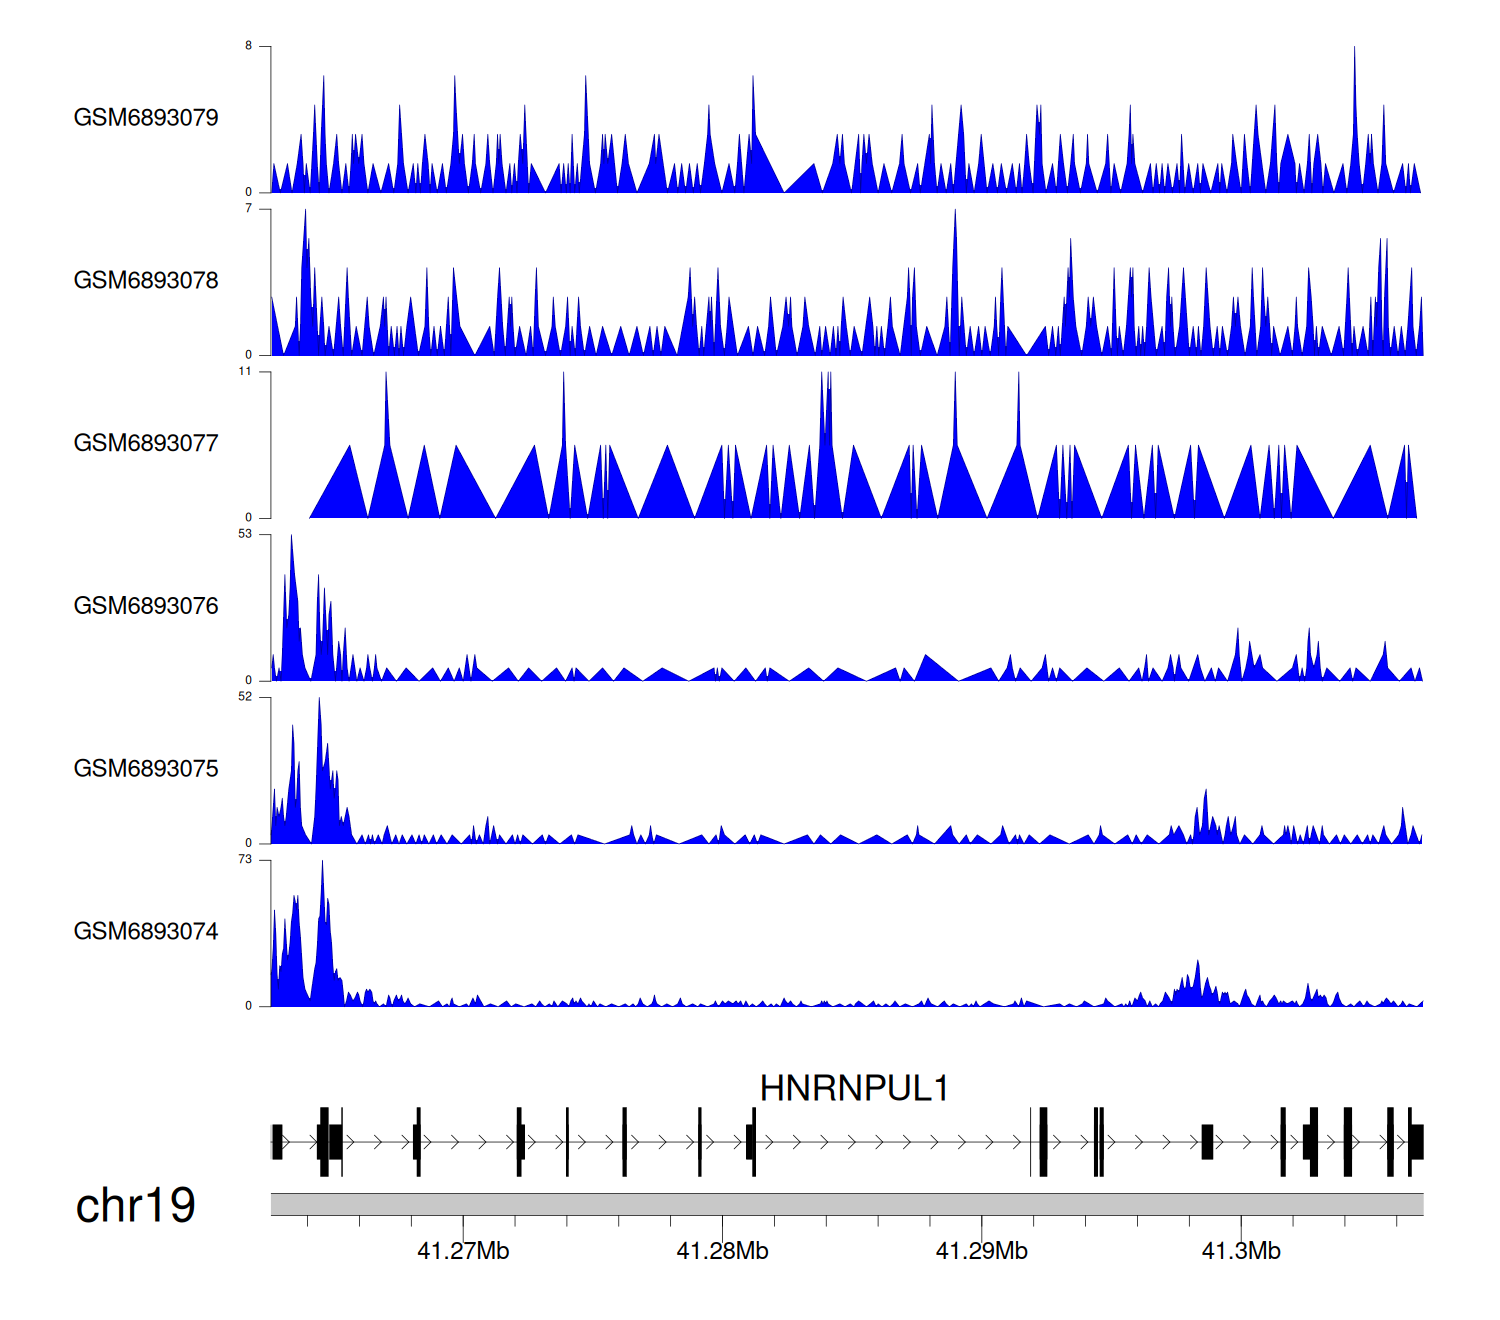Click the 41.27Mb axis position label
This screenshot has height=1320, width=1500.
click(x=463, y=1252)
